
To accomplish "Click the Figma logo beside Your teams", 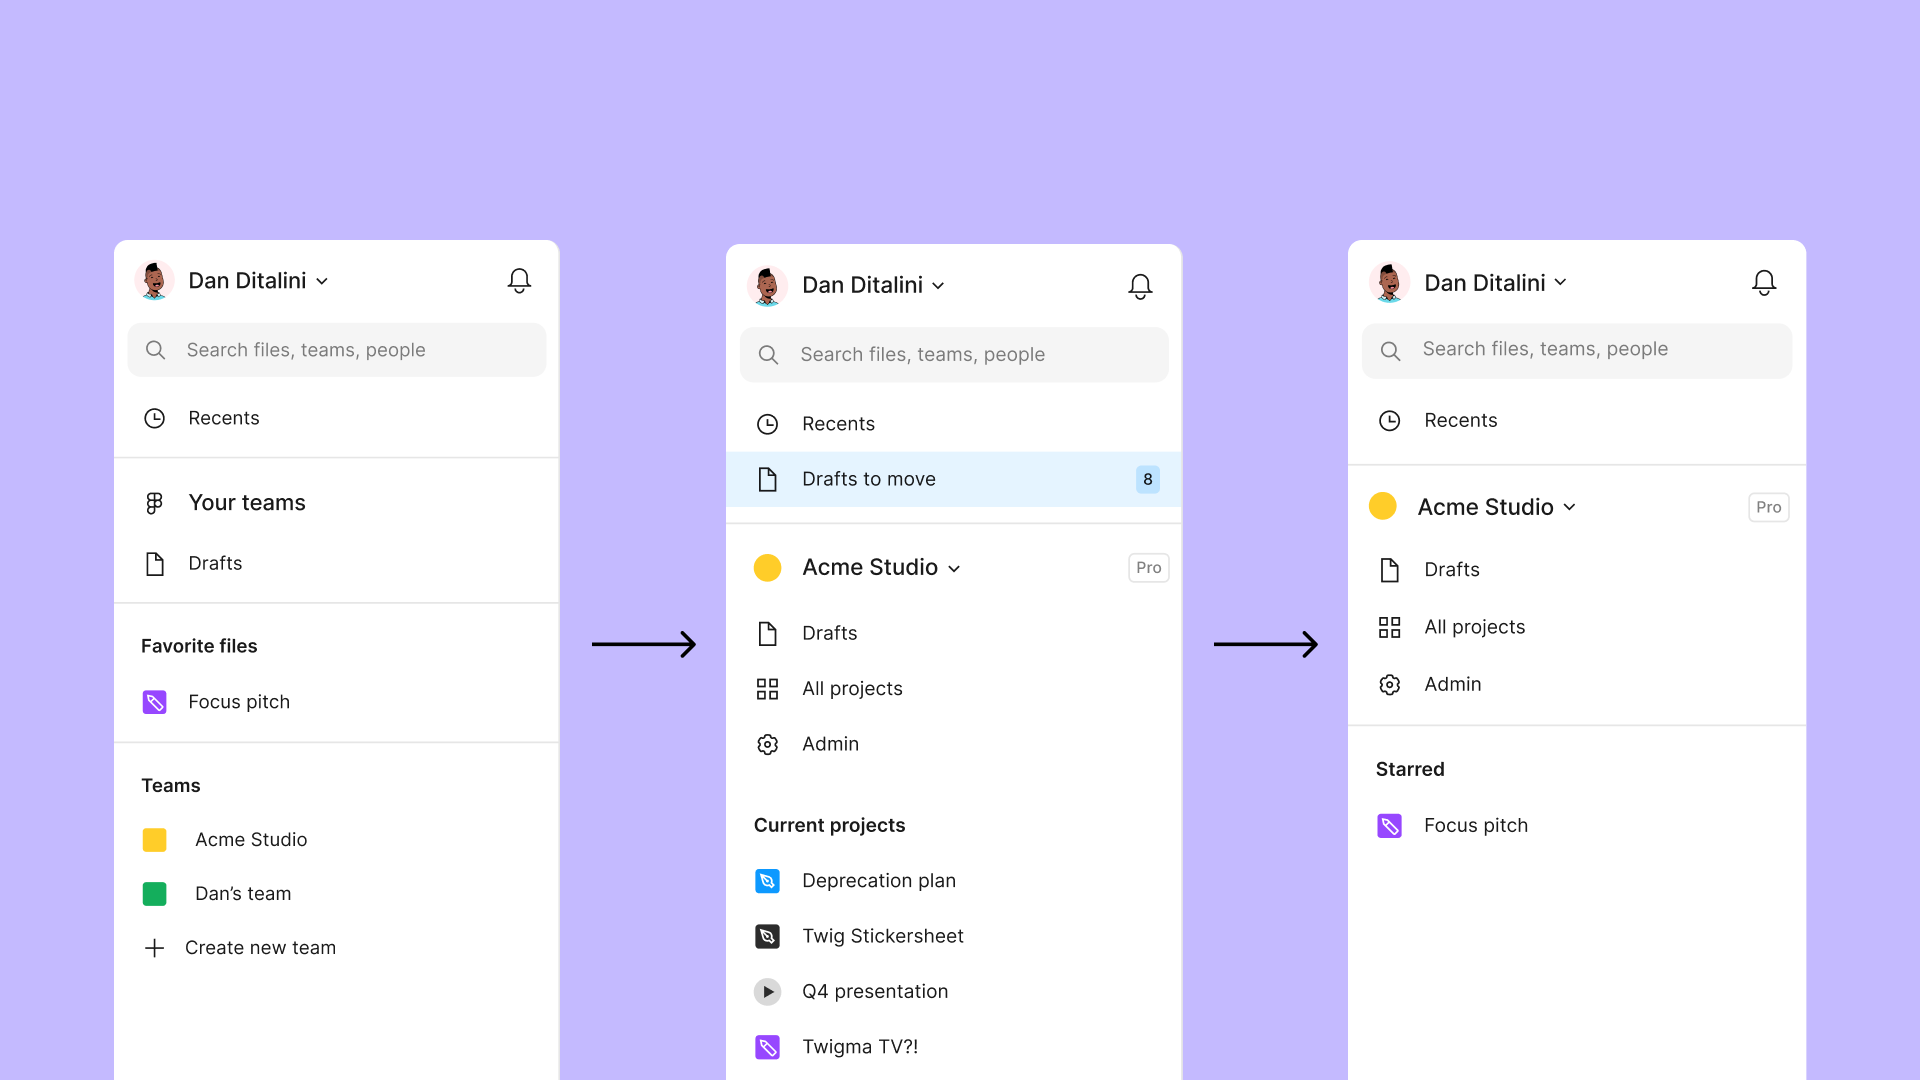I will click(154, 503).
